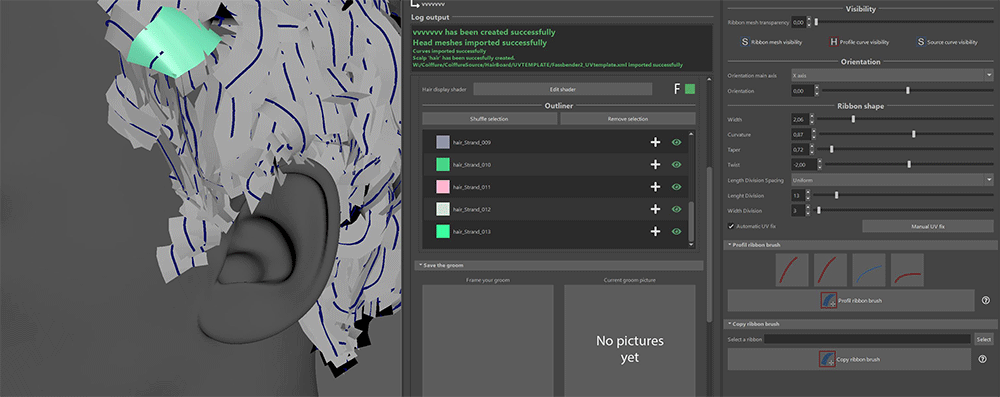The height and width of the screenshot is (397, 1000).
Task: Click the plus icon for hair_Strand_013
Action: coord(655,232)
